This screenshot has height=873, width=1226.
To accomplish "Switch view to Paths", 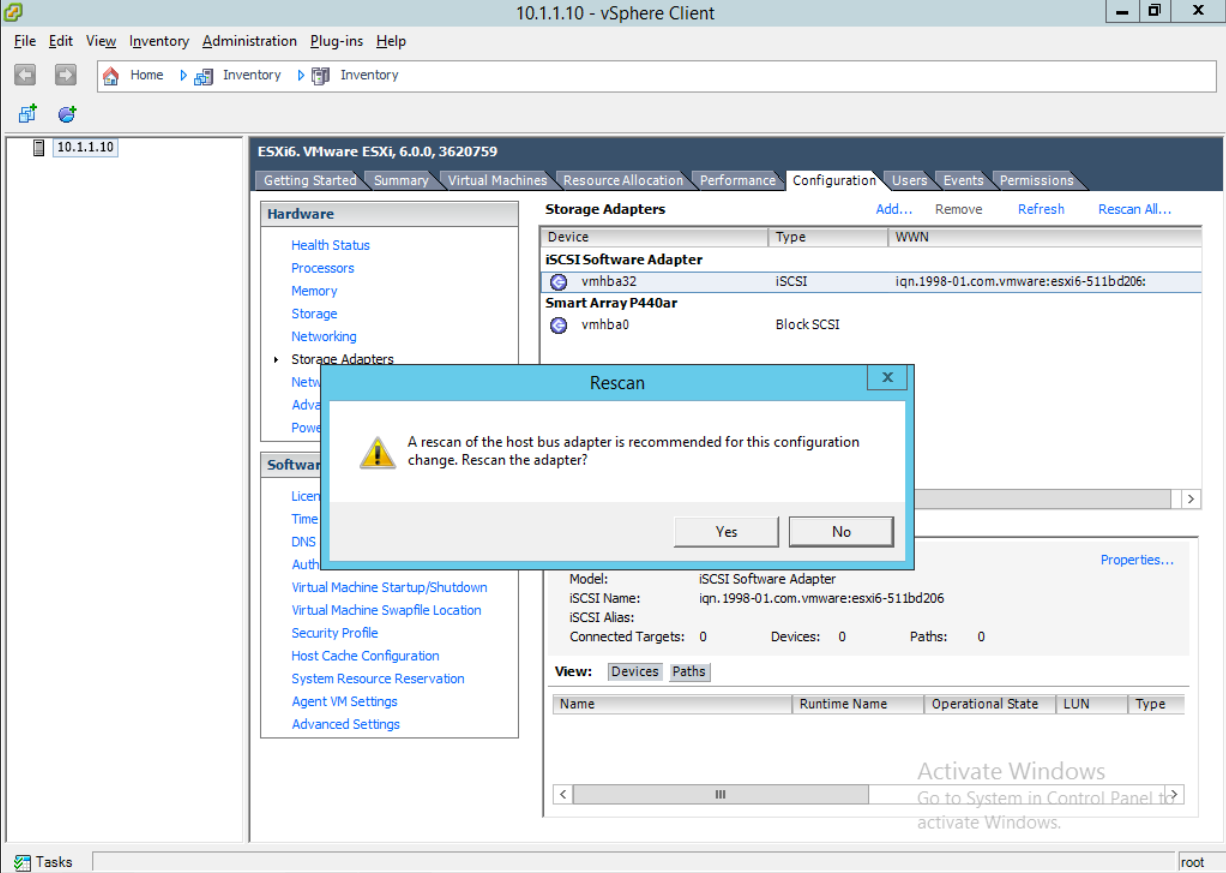I will pos(689,671).
